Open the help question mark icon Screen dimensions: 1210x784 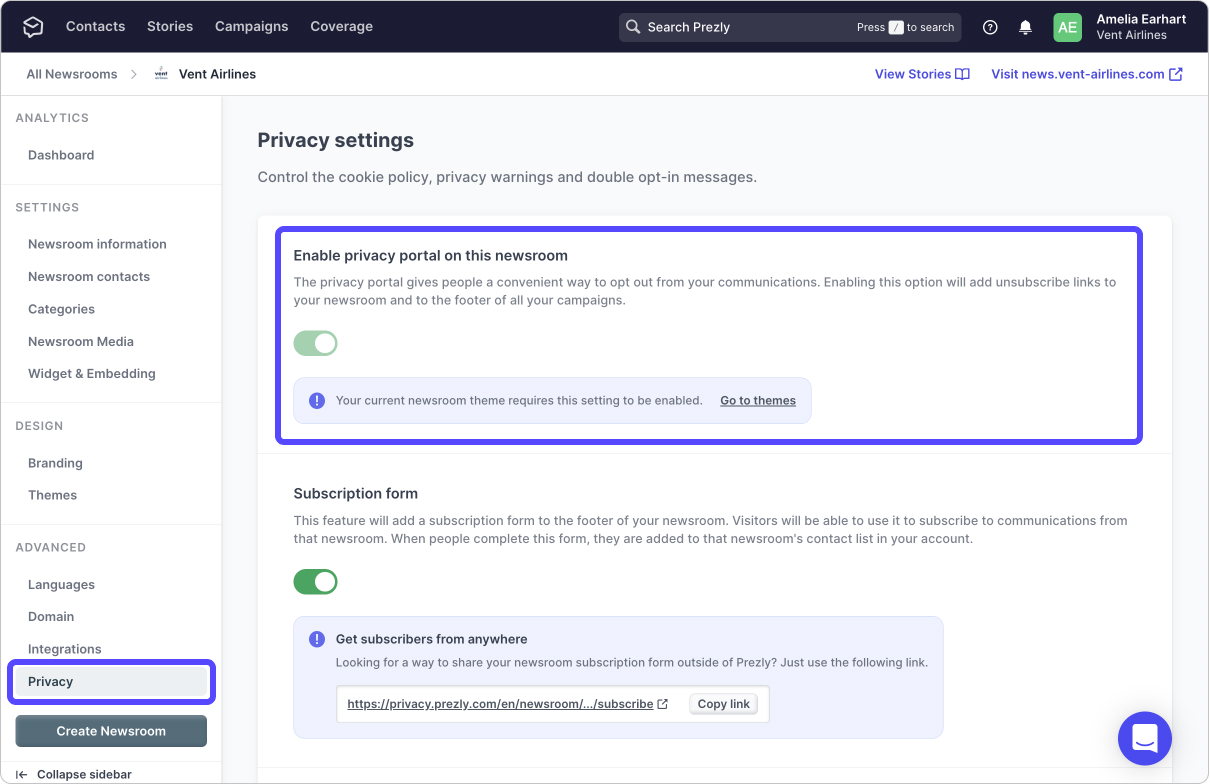coord(990,27)
